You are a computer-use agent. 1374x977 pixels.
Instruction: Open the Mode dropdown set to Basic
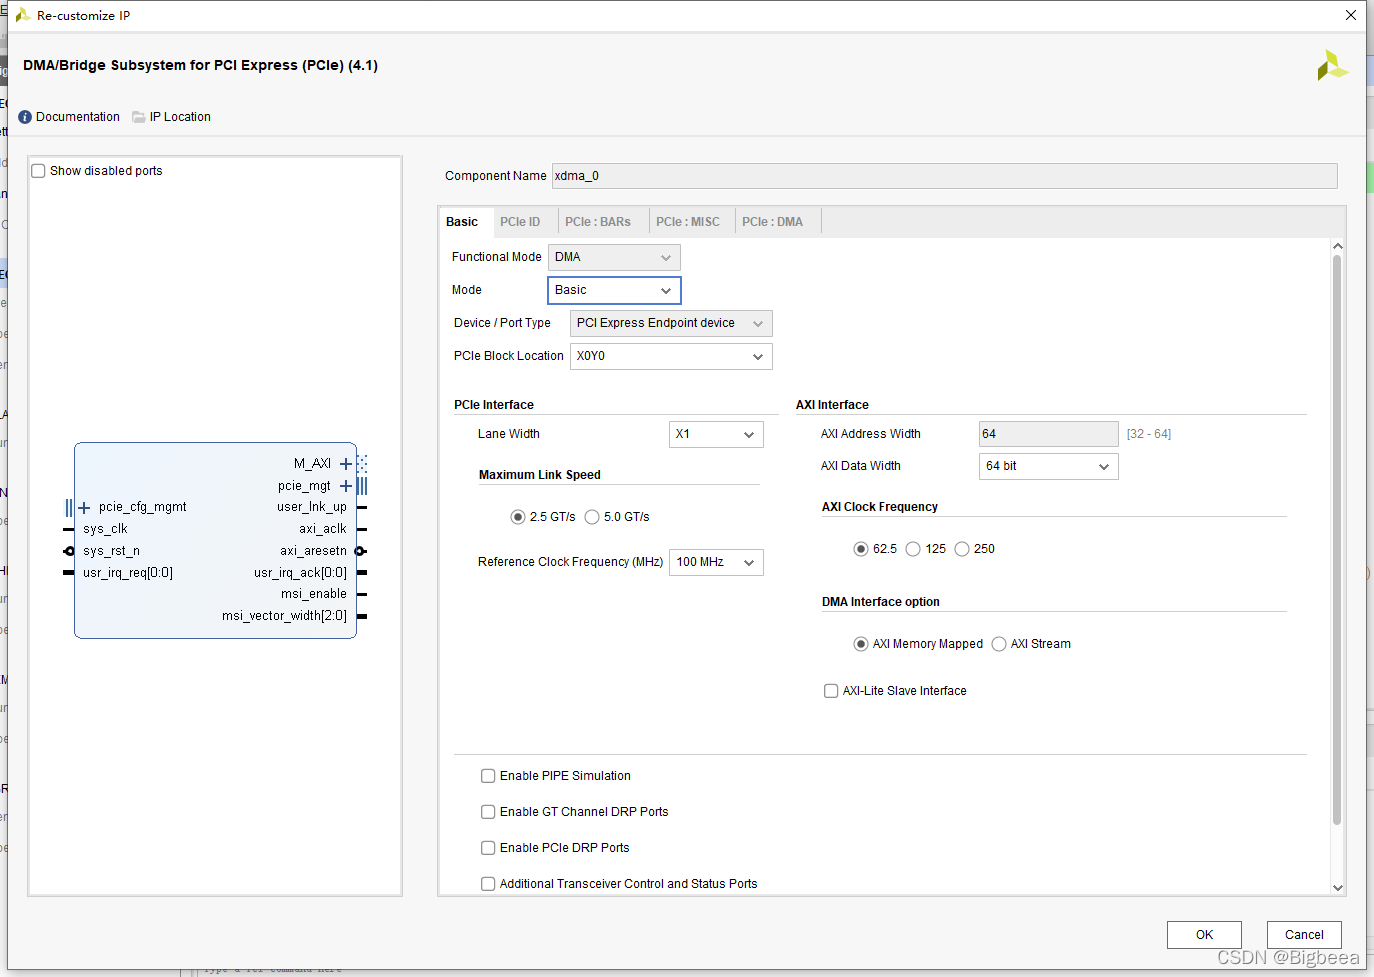(x=614, y=290)
